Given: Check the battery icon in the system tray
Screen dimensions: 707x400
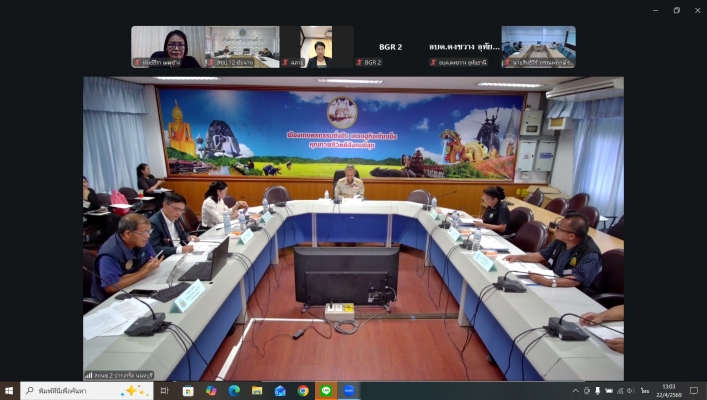Looking at the screenshot, I should click(609, 391).
